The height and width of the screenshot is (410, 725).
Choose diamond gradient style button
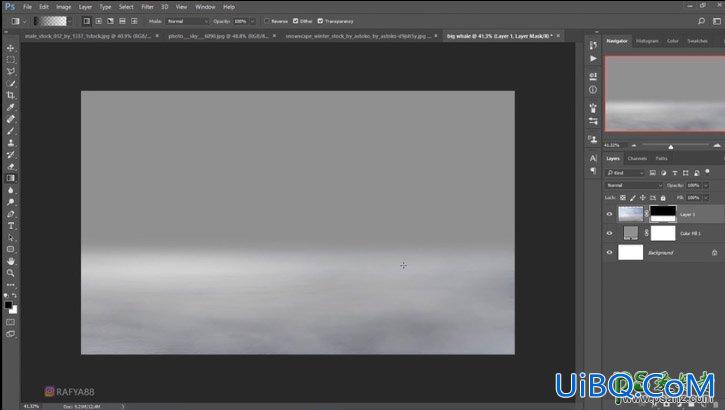[134, 21]
